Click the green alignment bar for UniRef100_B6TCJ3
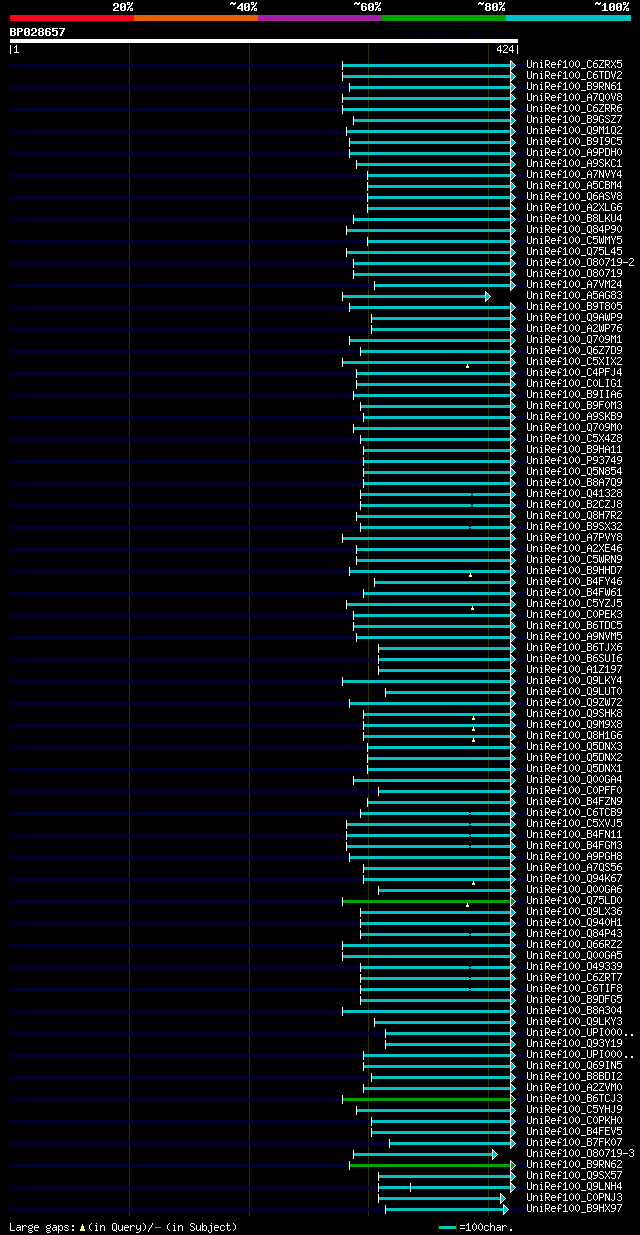 coord(429,1099)
